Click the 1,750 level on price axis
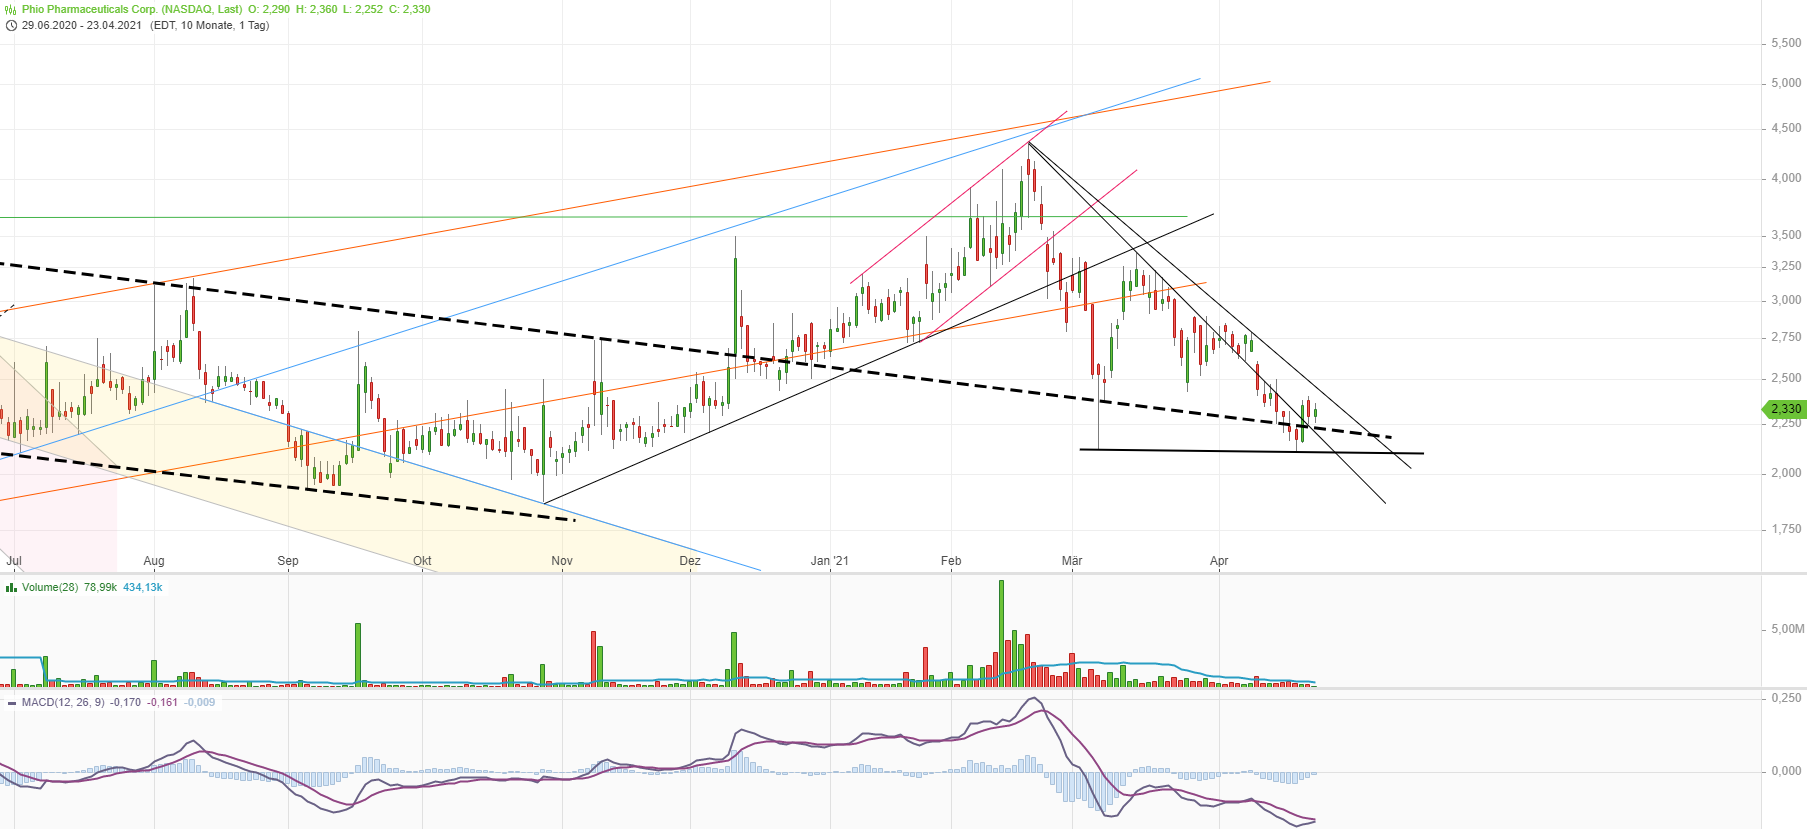The height and width of the screenshot is (829, 1807). (x=1786, y=529)
